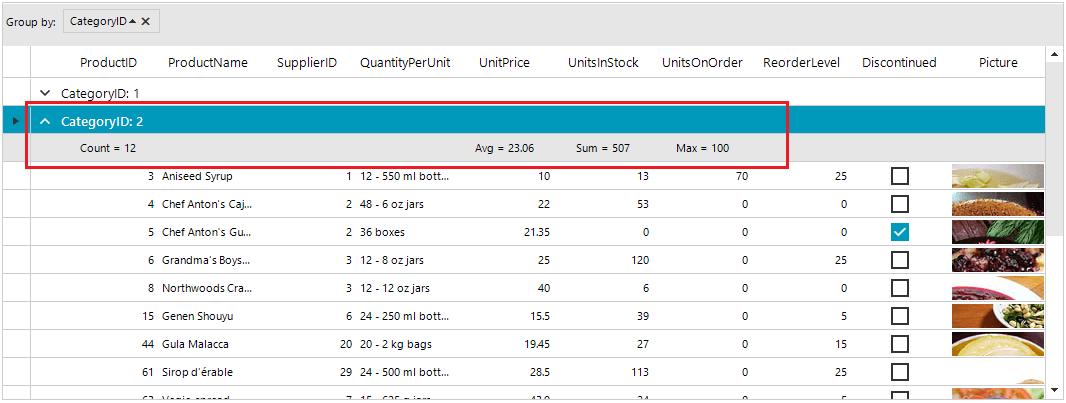Screen dimensions: 1066x403
Task: Click the Discontinued column header
Action: (x=899, y=62)
